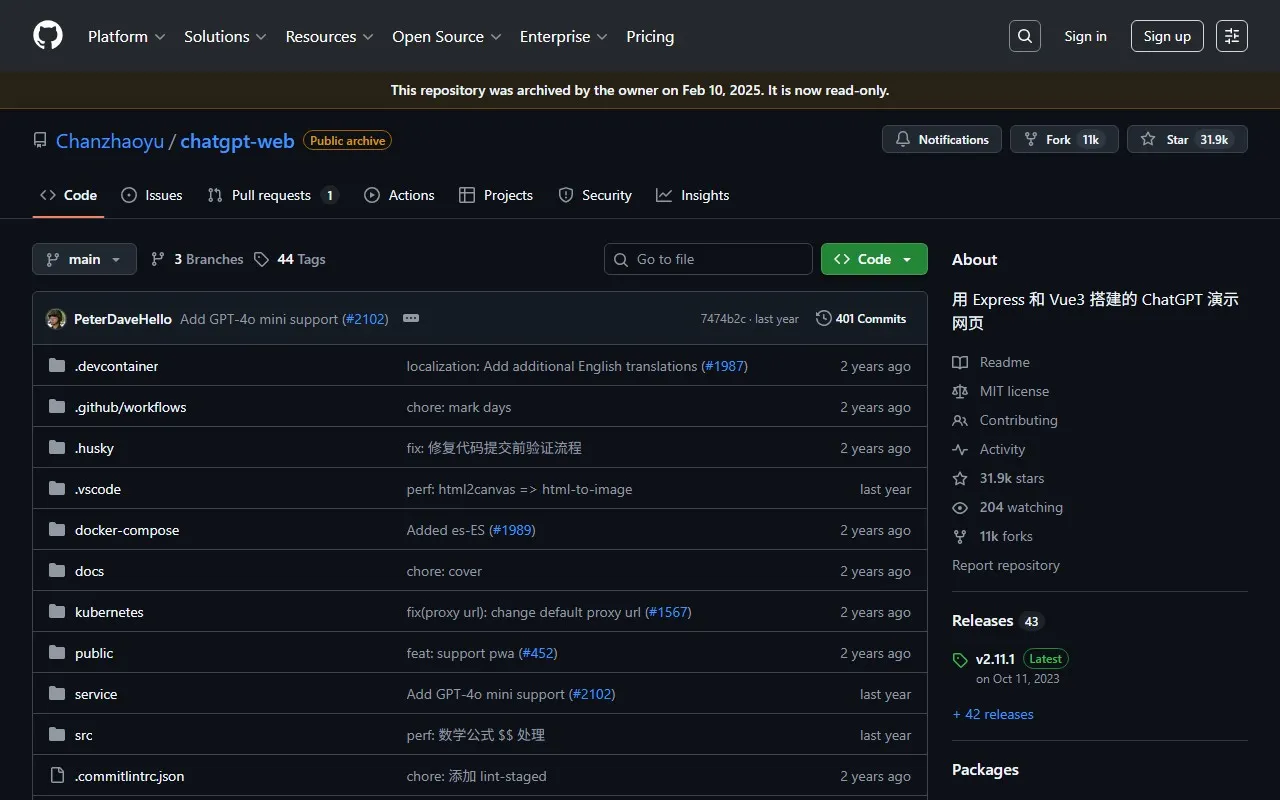Switch to the Pull requests tab
Screen dimensions: 1280x800
click(272, 195)
